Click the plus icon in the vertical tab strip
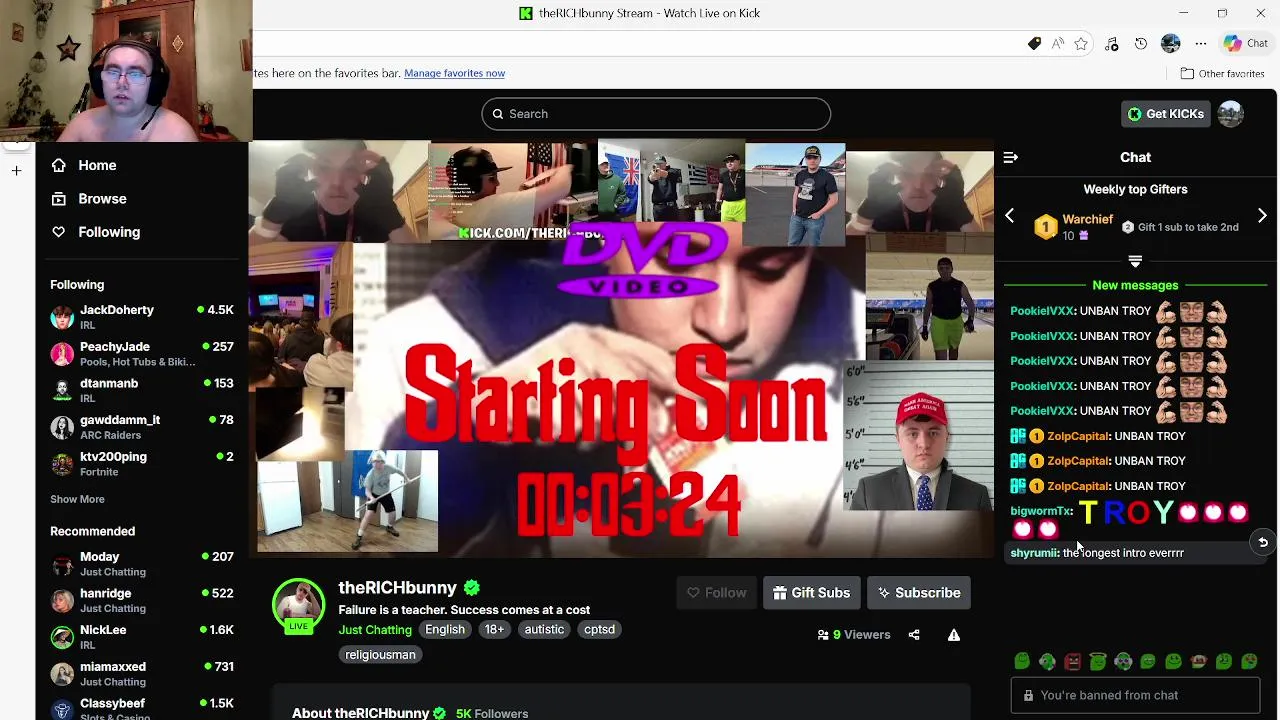Viewport: 1280px width, 720px height. [x=16, y=171]
